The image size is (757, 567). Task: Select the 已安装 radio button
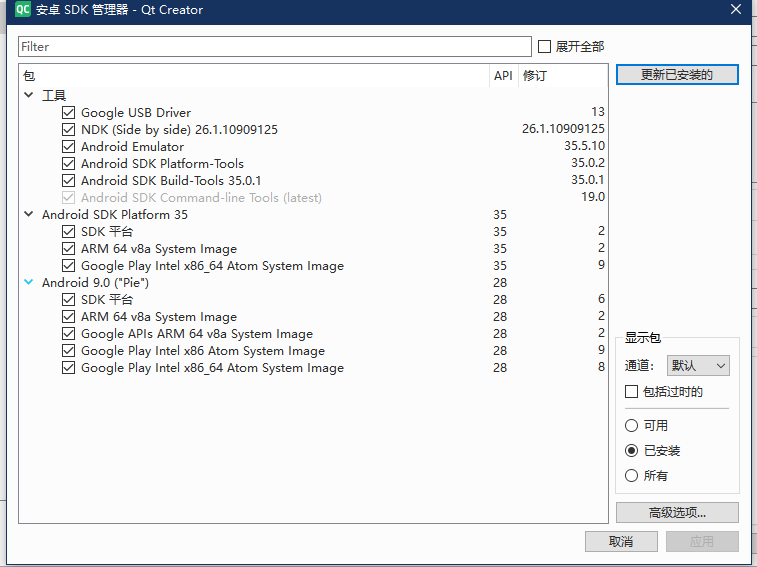point(631,451)
